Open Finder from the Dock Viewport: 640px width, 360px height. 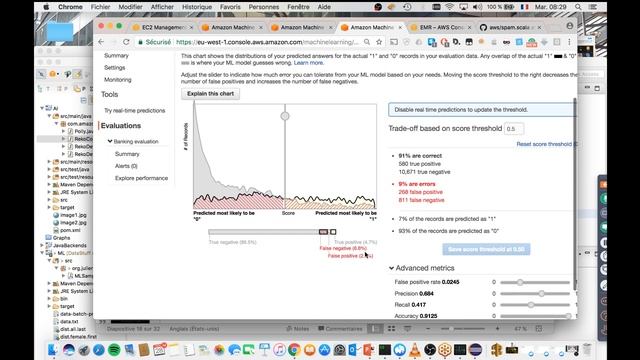click(53, 350)
